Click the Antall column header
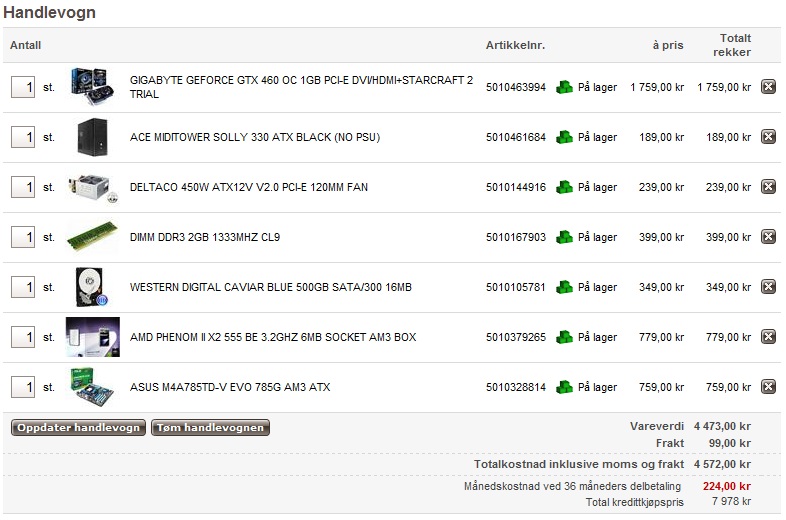The height and width of the screenshot is (520, 786). pos(26,45)
